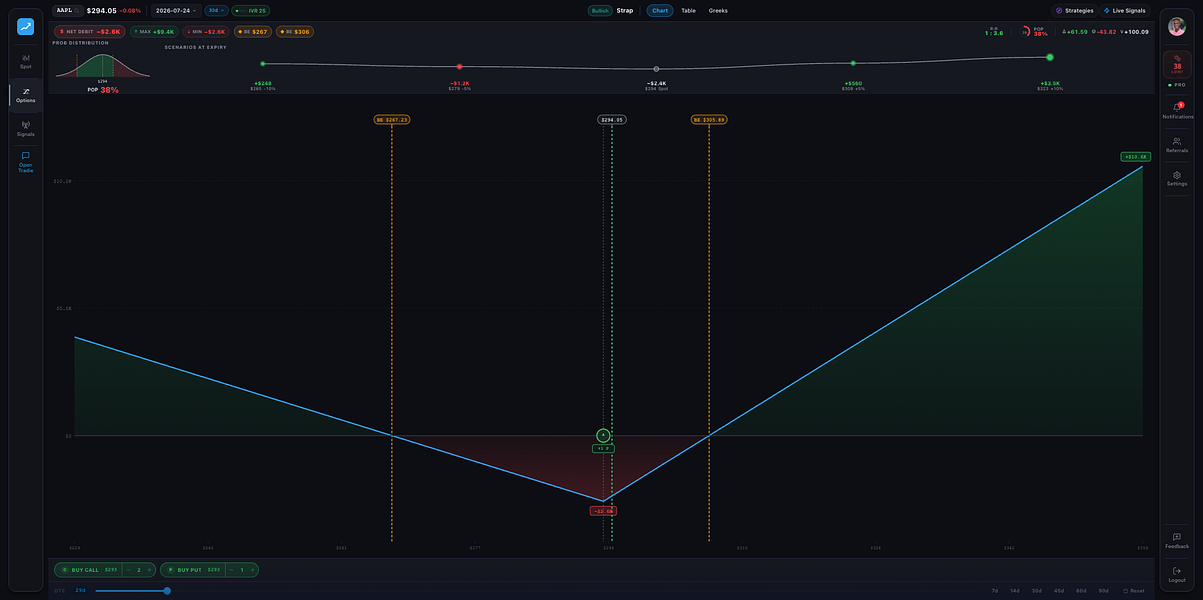Open the Spot section in sidebar

(x=26, y=61)
